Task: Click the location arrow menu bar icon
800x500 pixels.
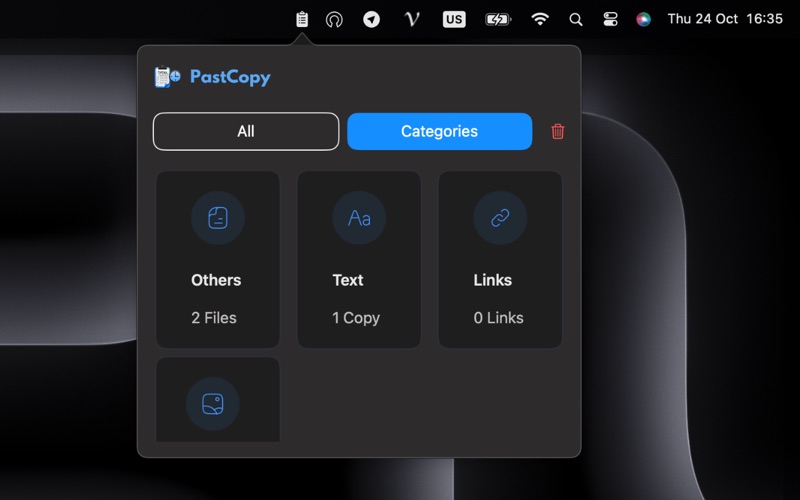Action: (x=371, y=19)
